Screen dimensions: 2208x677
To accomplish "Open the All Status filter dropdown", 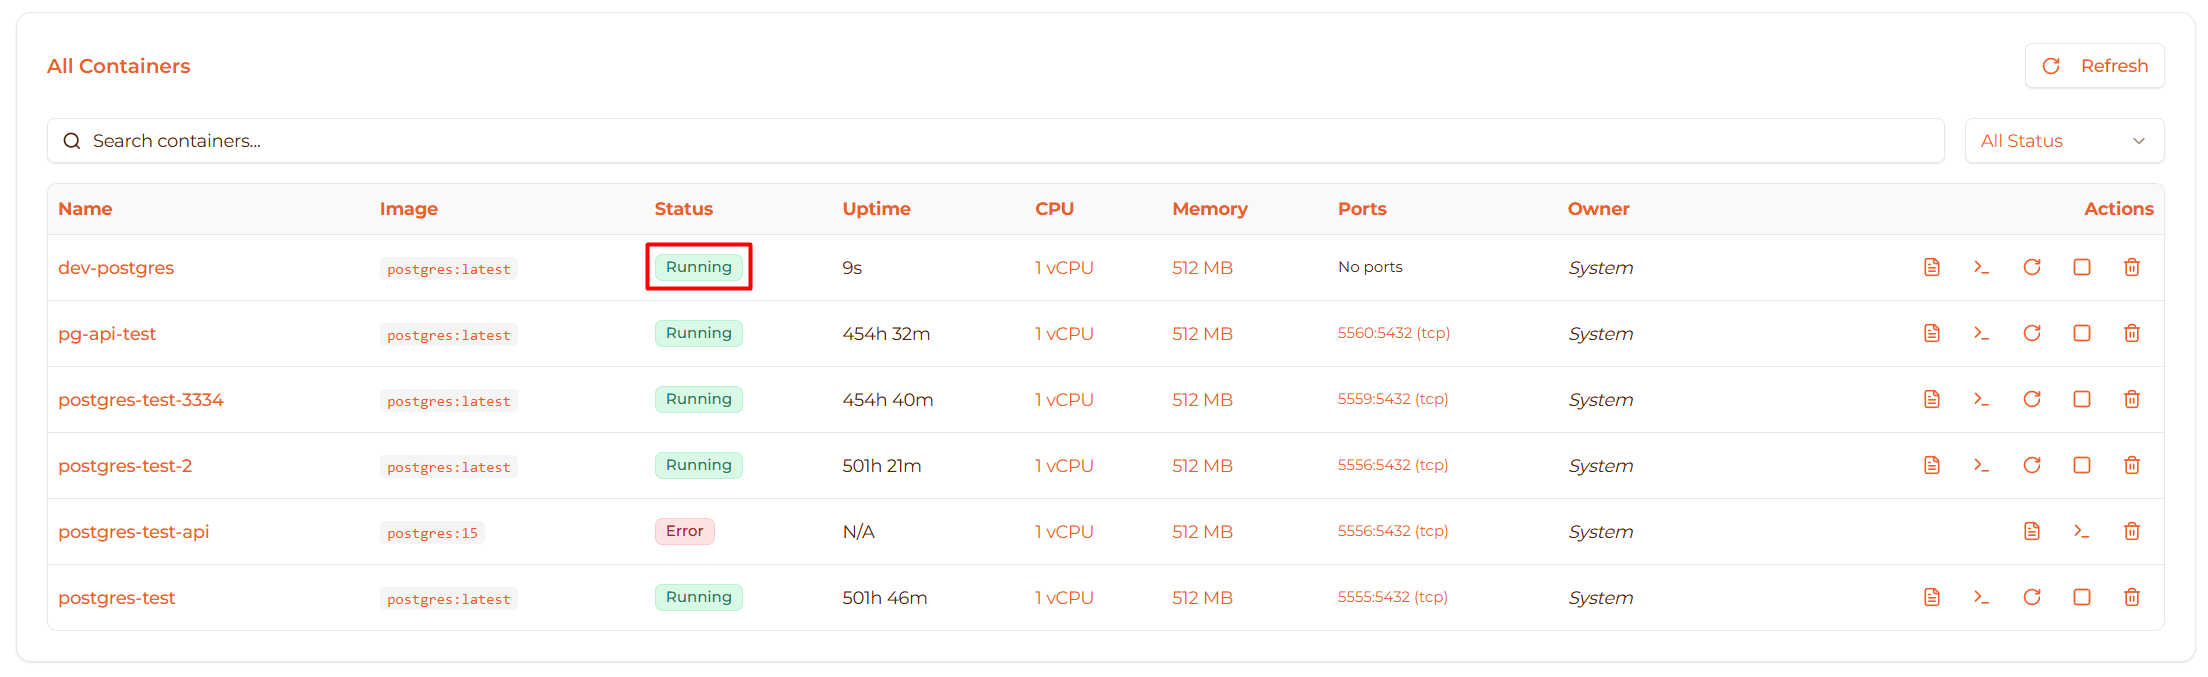I will point(2063,141).
